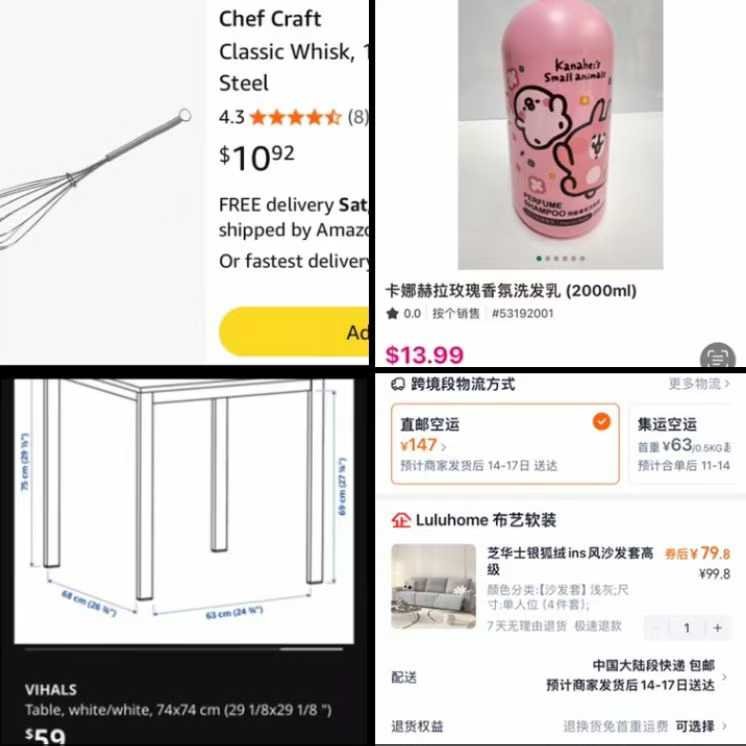The height and width of the screenshot is (746, 746).
Task: Expand the 配送 delivery details chevron
Action: [x=724, y=676]
